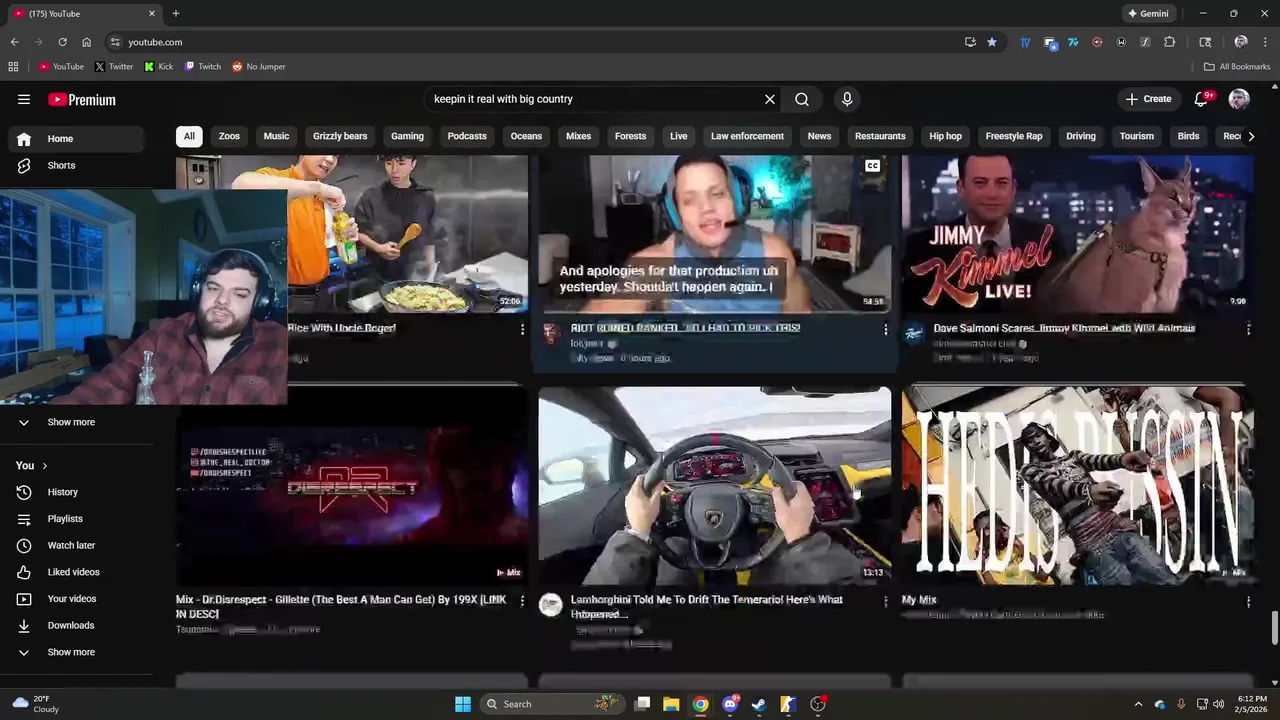Open options for My Mix
The height and width of the screenshot is (720, 1280).
pos(1248,601)
